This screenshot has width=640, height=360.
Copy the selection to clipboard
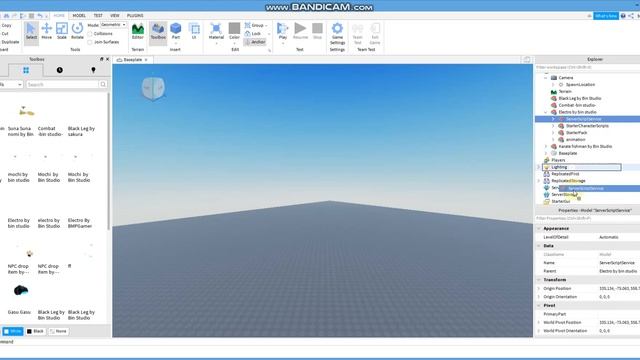tap(7, 25)
